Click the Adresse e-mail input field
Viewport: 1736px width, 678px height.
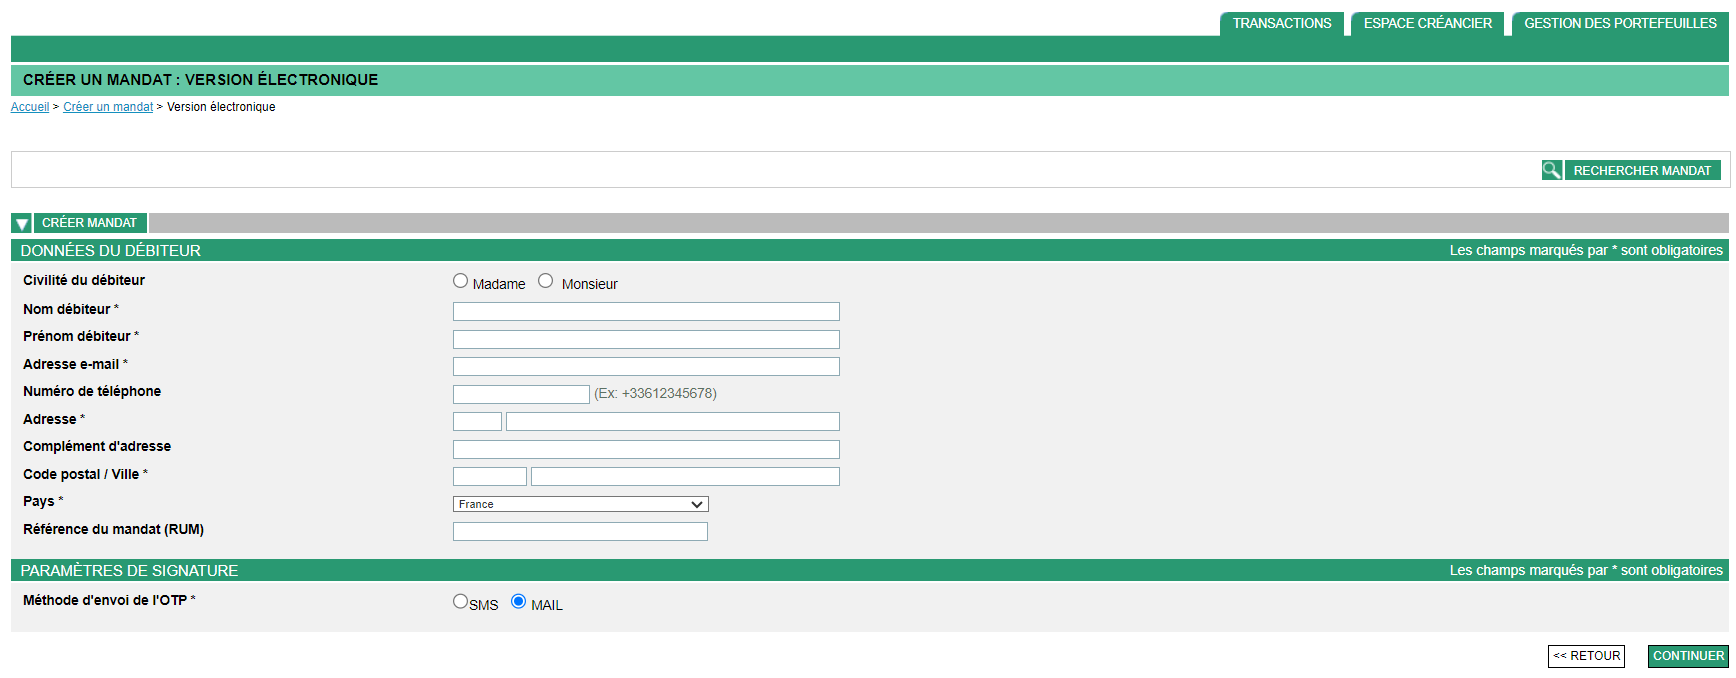pyautogui.click(x=646, y=366)
